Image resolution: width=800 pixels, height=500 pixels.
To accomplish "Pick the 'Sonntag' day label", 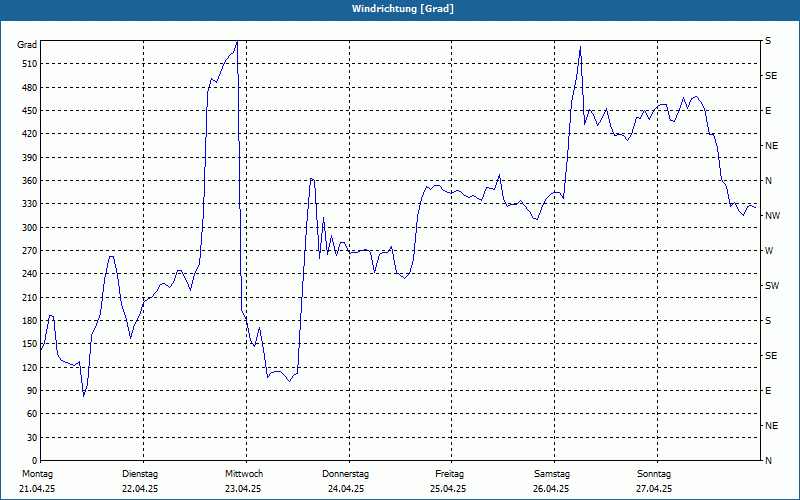I will (x=654, y=474).
